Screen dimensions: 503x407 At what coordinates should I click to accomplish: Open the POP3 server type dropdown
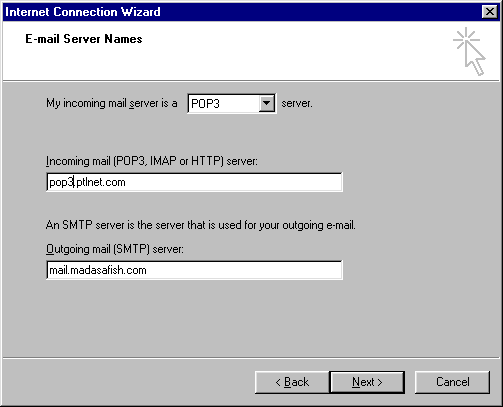tap(232, 104)
